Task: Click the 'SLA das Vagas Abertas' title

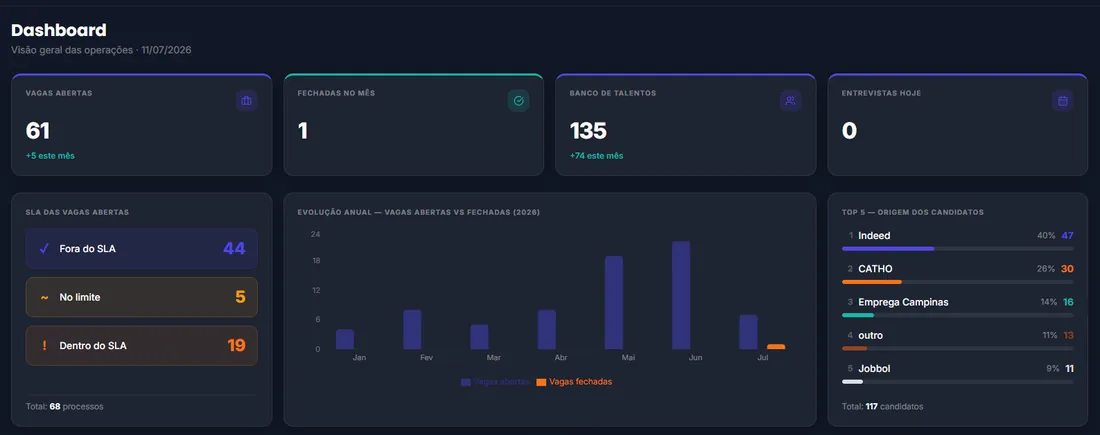Action: click(77, 212)
